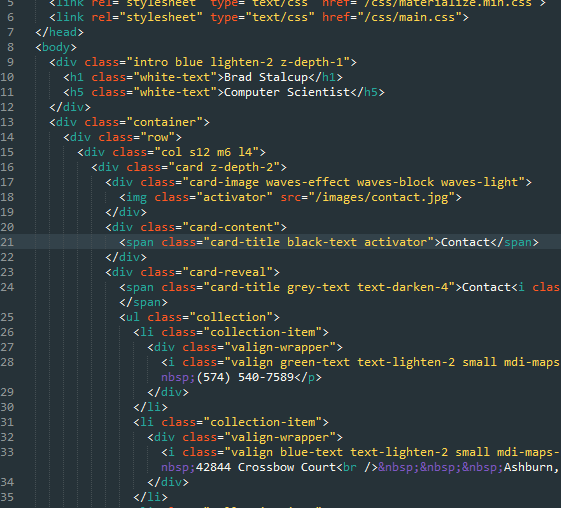The image size is (561, 508).
Task: Click "collection-item" class on line 31
Action: click(263, 422)
